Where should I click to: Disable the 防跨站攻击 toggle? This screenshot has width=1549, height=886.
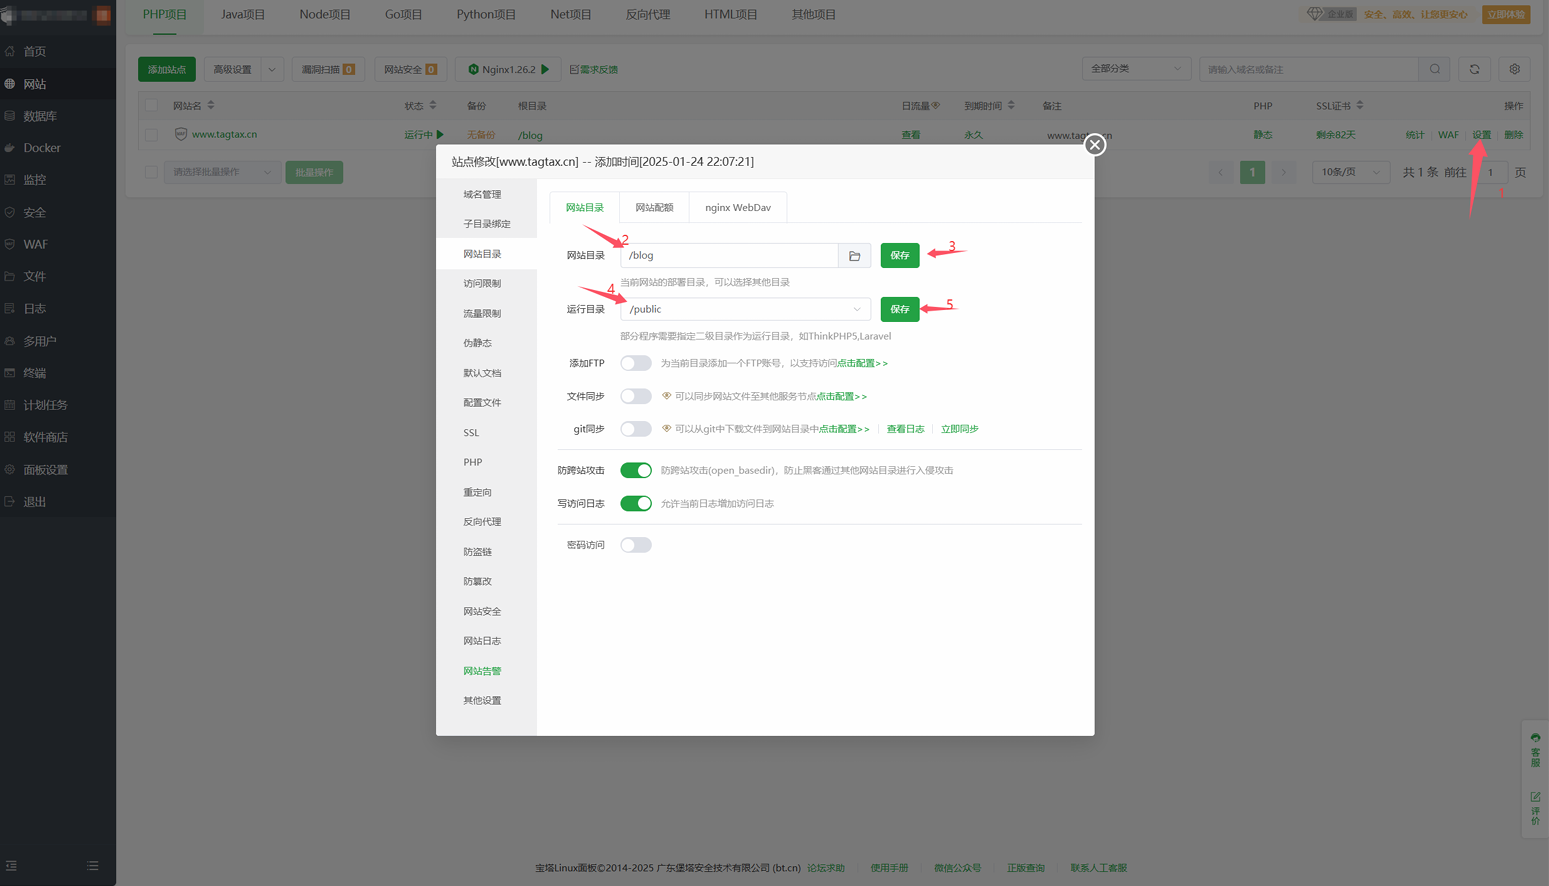pyautogui.click(x=635, y=470)
